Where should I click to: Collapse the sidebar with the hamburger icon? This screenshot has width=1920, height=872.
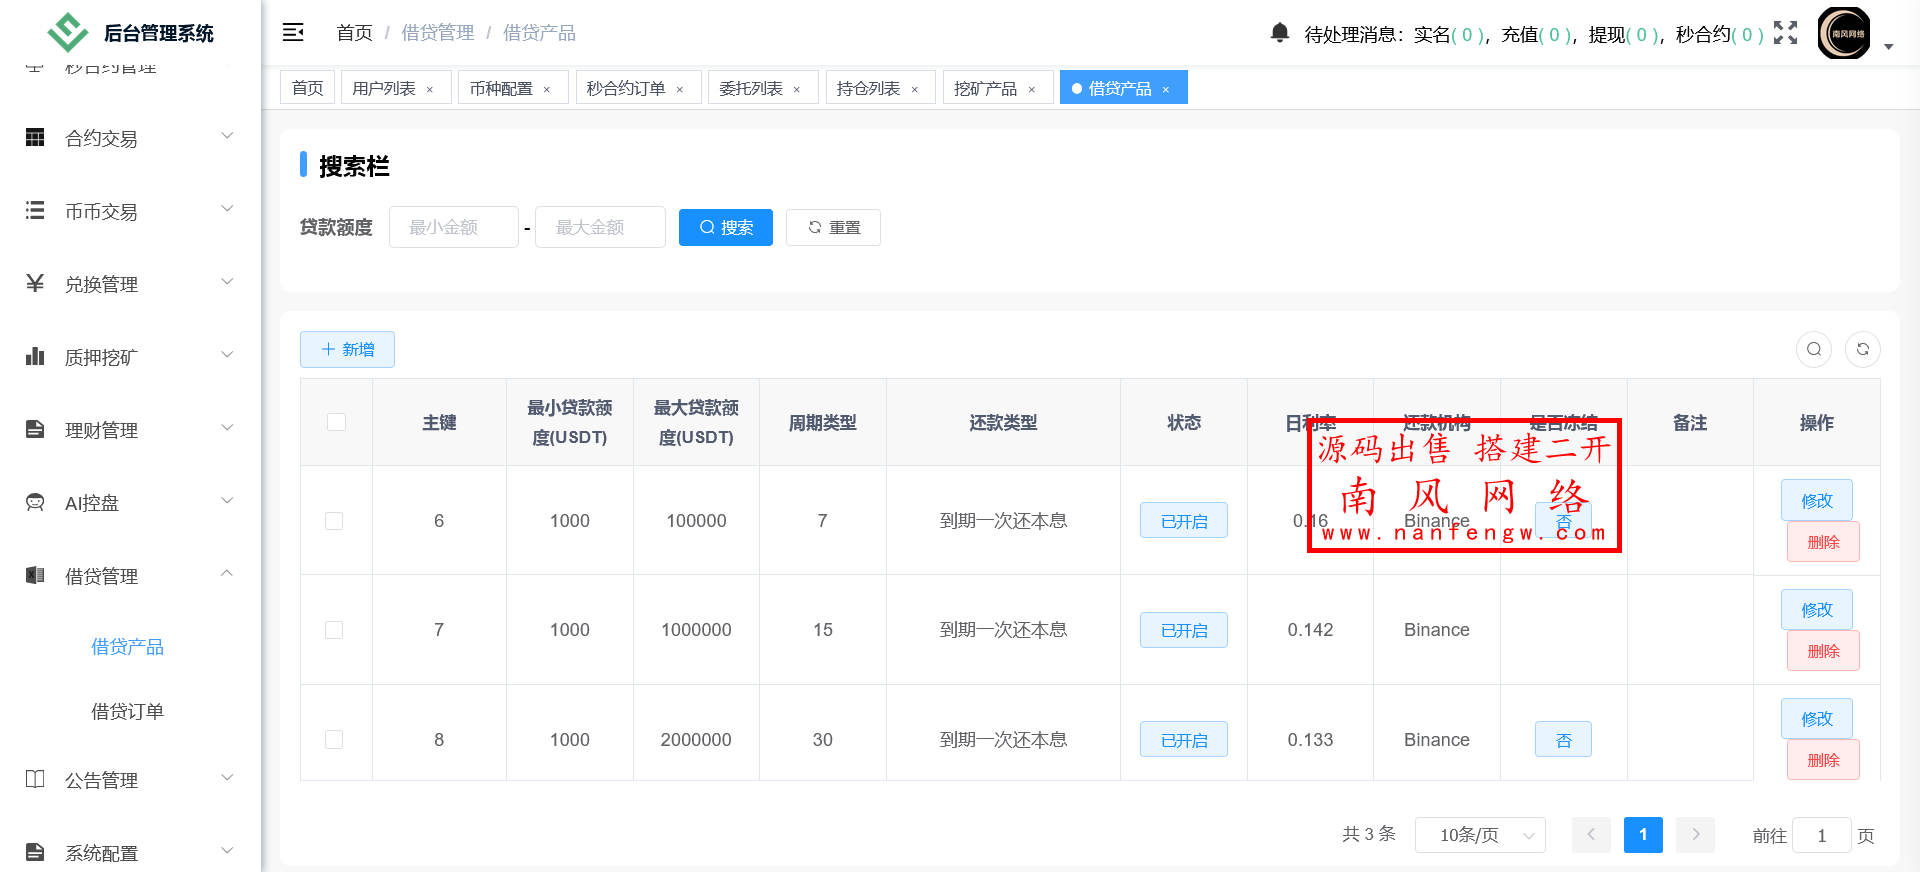[x=293, y=33]
